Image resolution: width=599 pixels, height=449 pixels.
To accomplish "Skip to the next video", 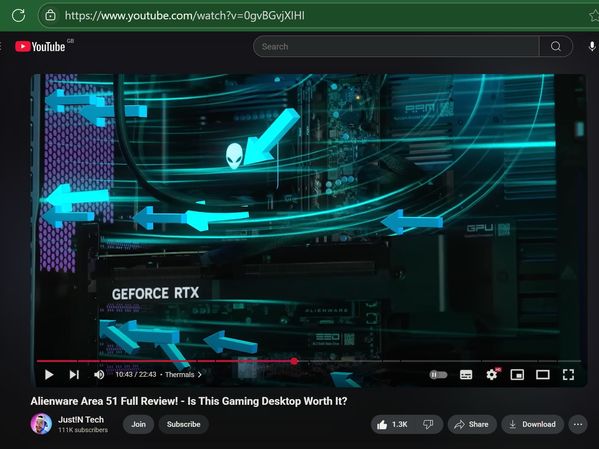I will pos(74,374).
